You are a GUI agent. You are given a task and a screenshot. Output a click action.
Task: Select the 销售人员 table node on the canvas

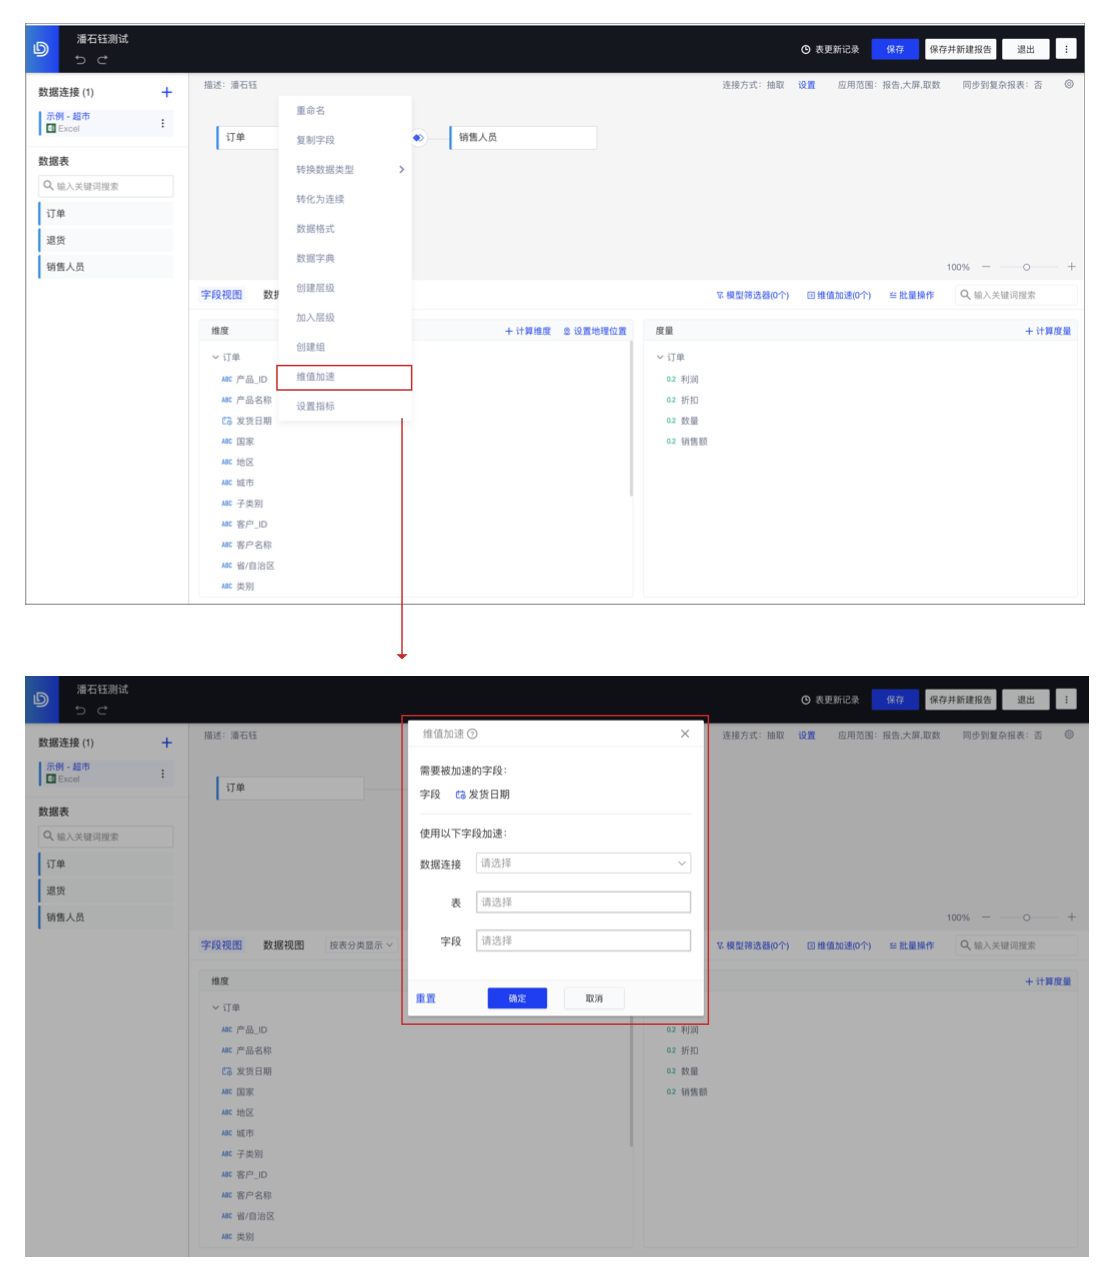pos(523,137)
